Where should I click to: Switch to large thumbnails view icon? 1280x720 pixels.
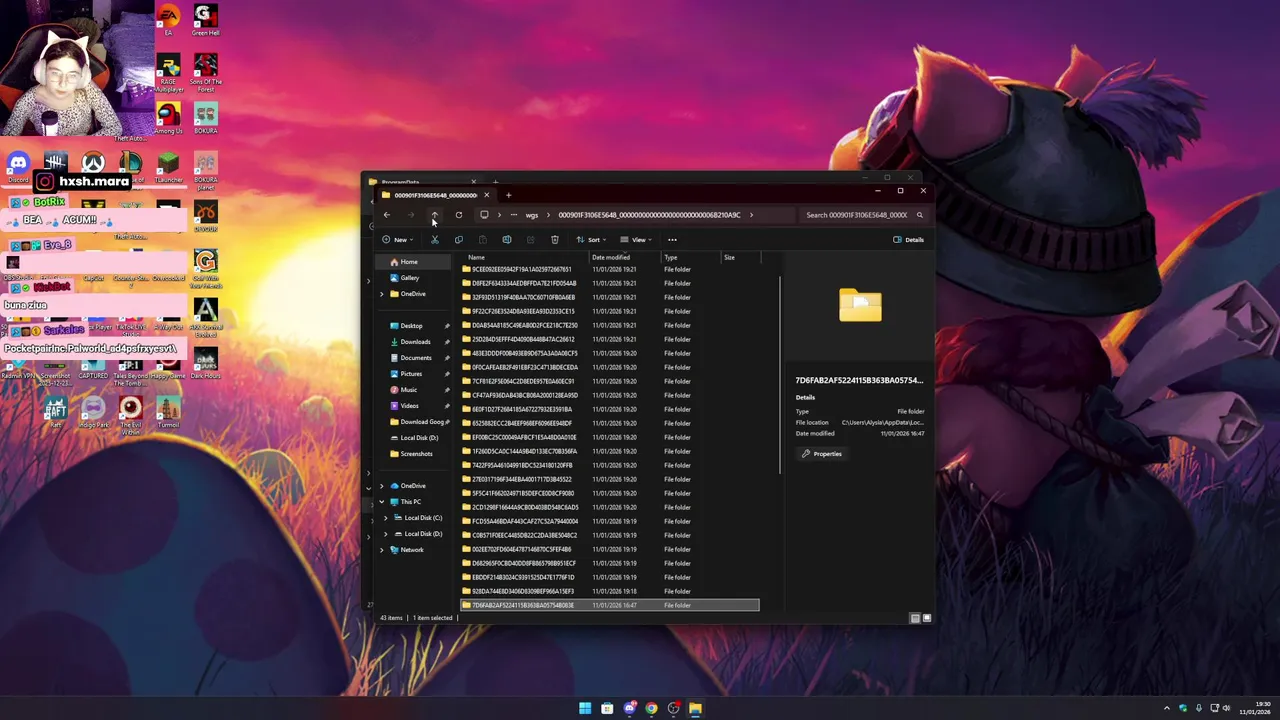pyautogui.click(x=926, y=618)
